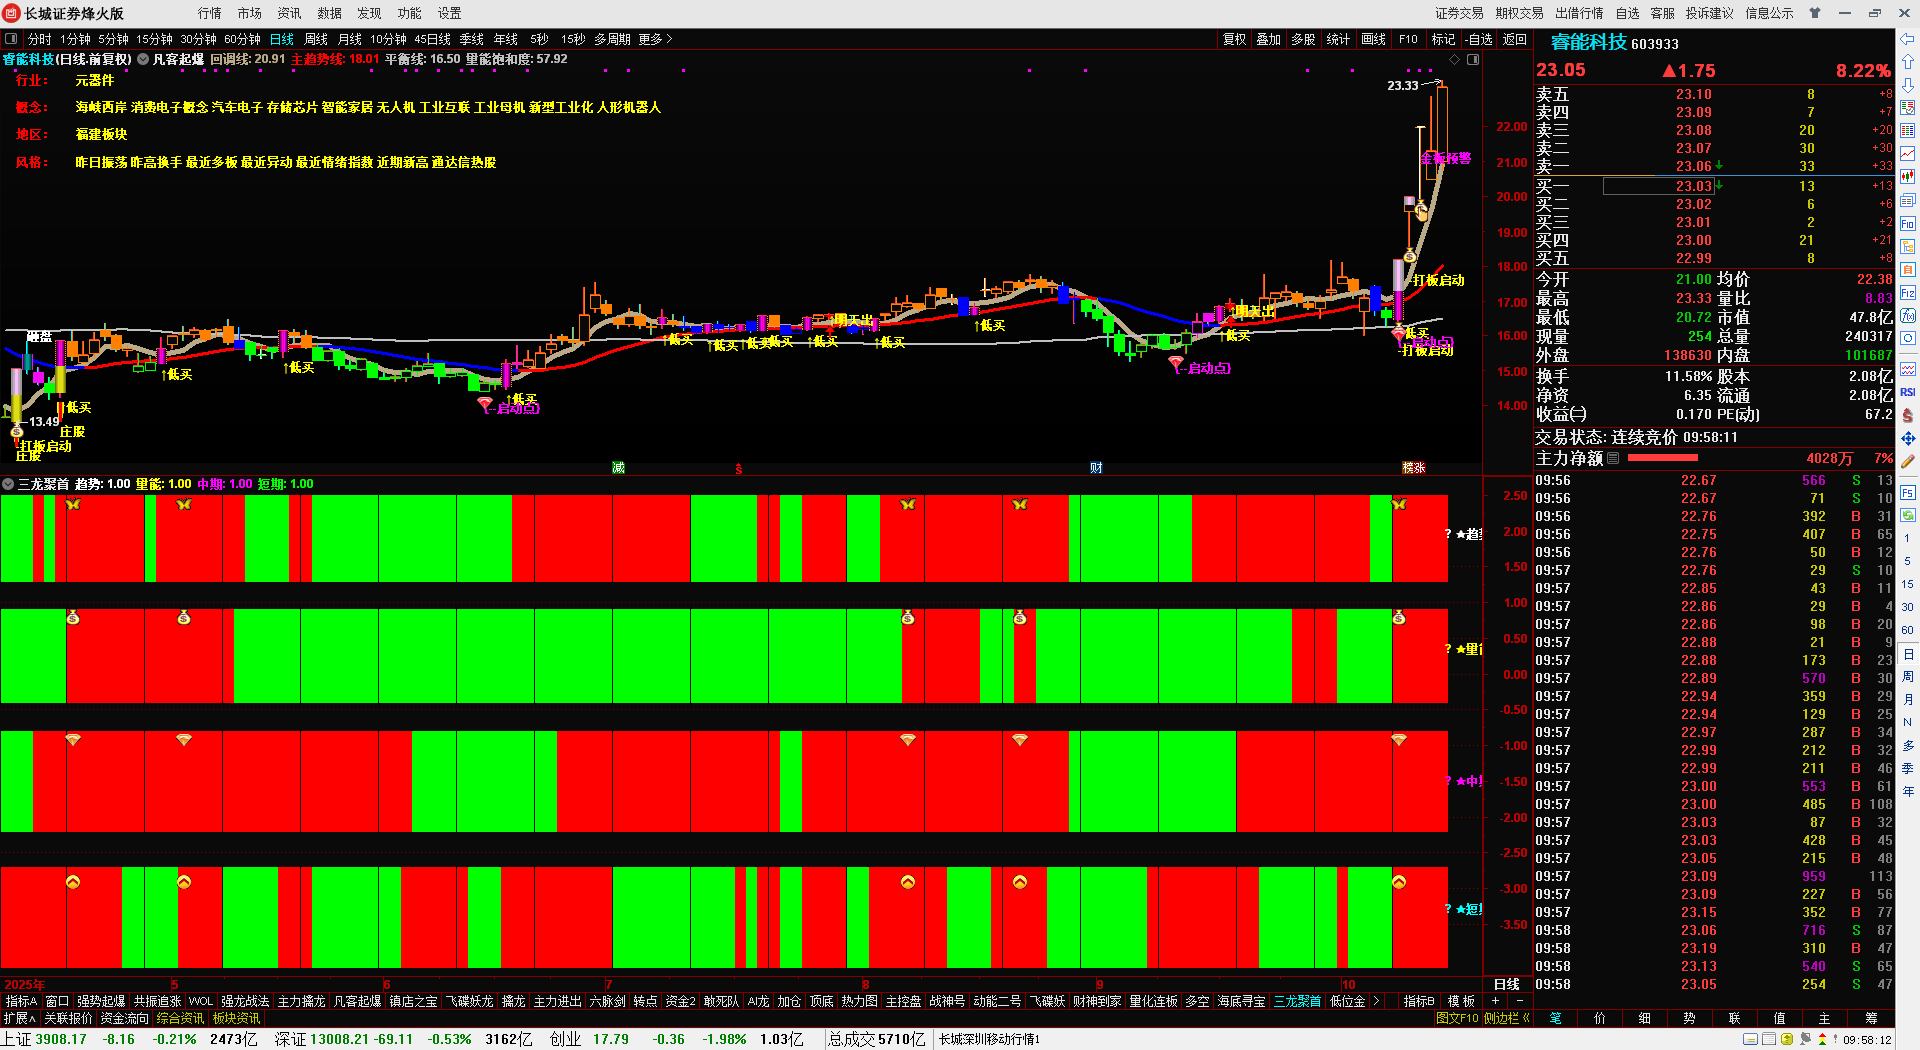Expand the 更多 periods dropdown
This screenshot has width=1920, height=1050.
(x=655, y=39)
